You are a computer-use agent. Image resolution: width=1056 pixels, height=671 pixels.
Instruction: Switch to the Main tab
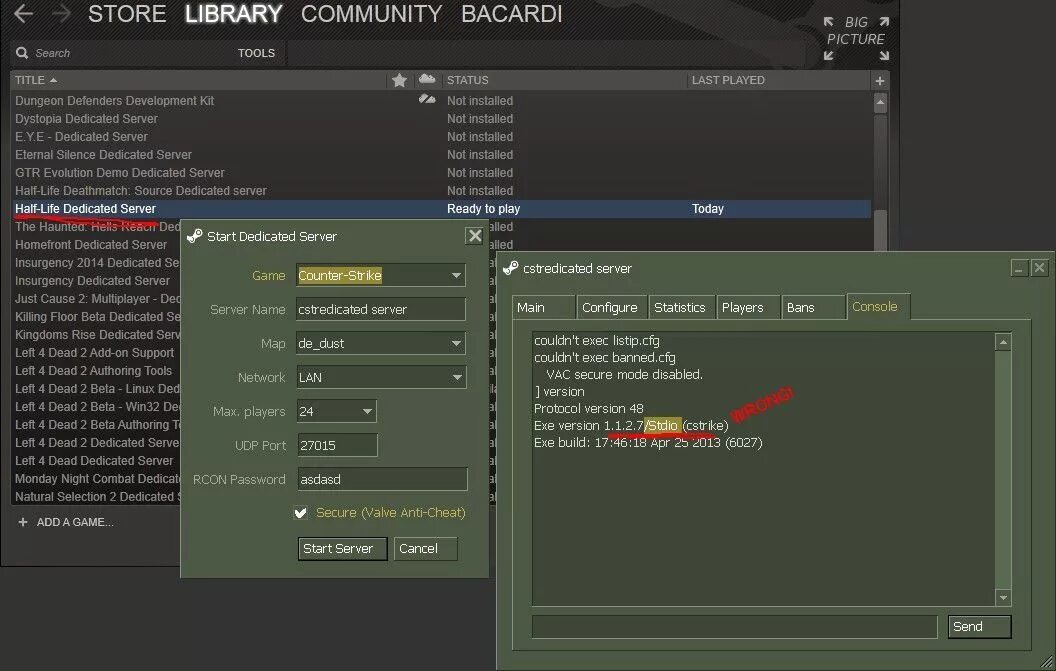click(543, 307)
